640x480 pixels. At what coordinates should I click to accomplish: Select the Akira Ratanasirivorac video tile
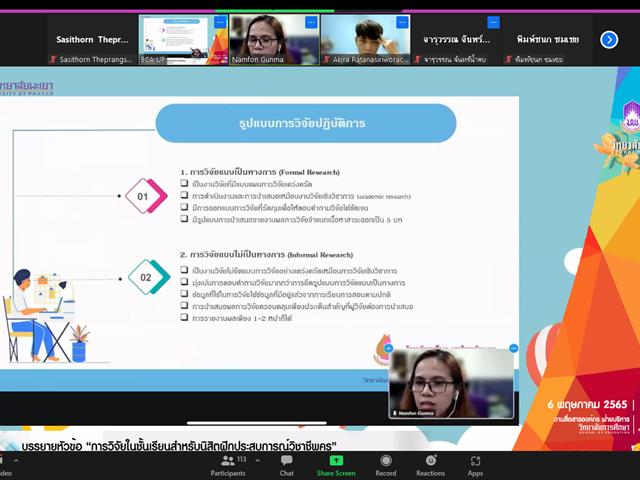tap(365, 40)
